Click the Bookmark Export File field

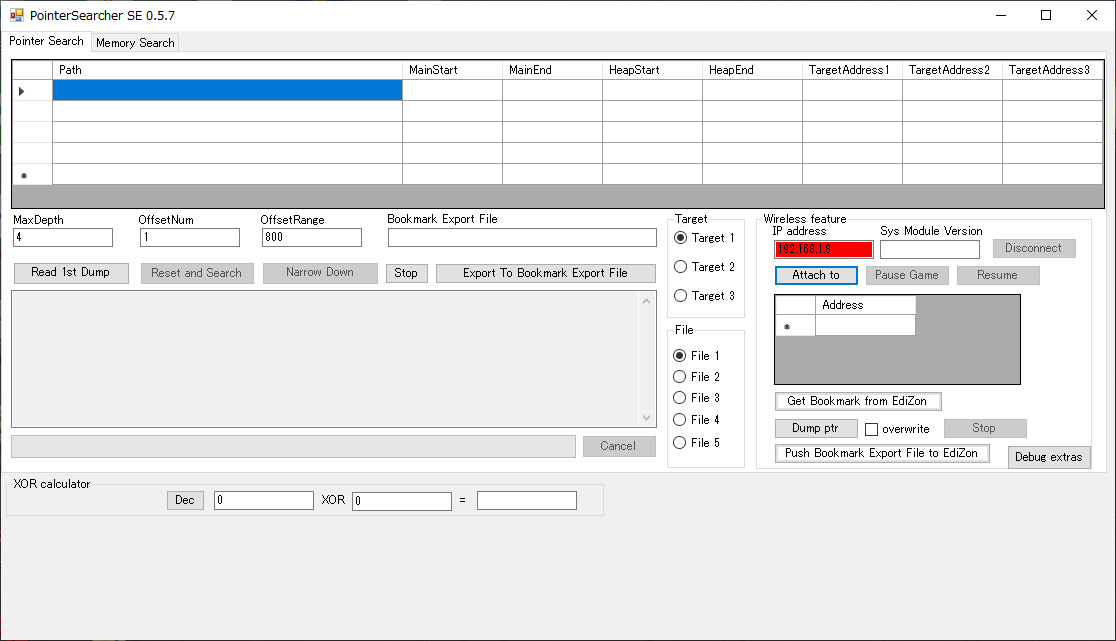(x=522, y=238)
